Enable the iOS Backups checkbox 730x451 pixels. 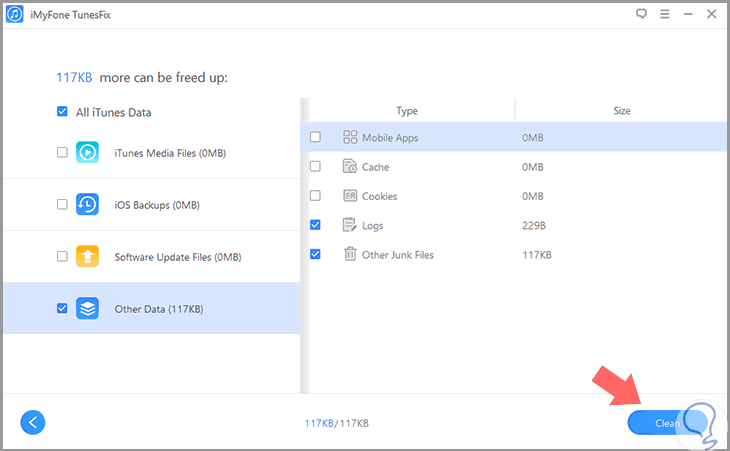(x=62, y=204)
